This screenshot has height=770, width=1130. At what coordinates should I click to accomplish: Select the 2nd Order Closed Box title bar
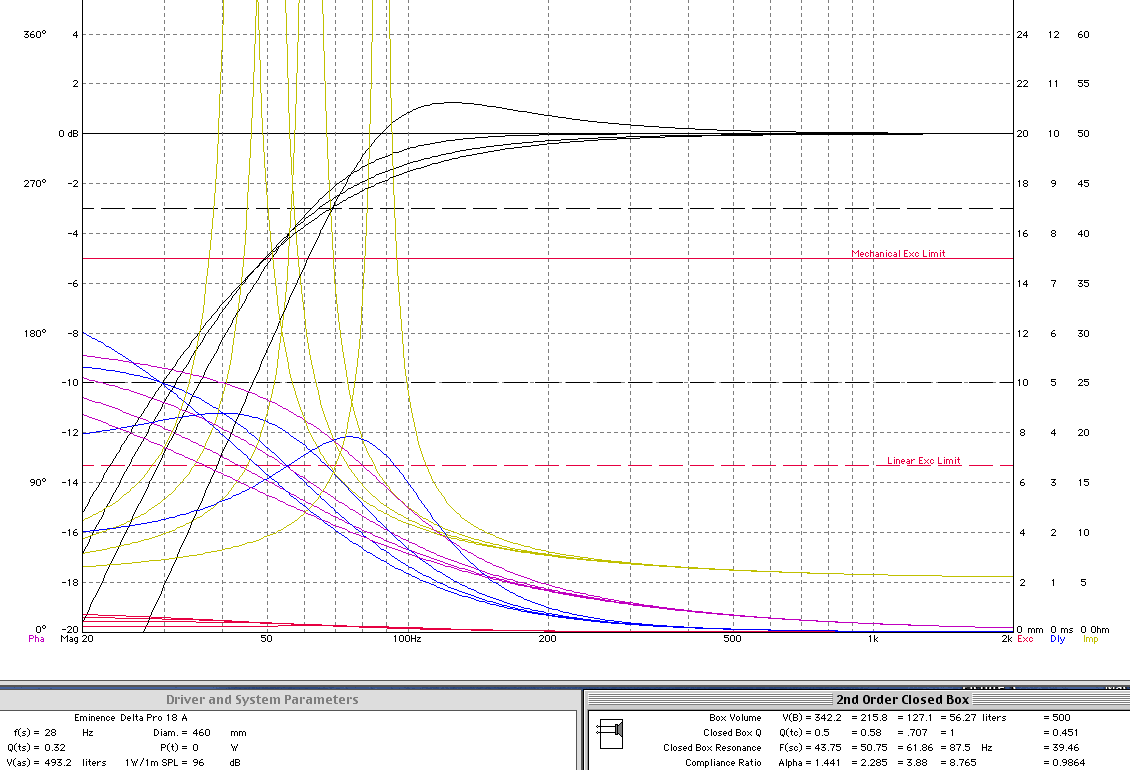click(858, 699)
